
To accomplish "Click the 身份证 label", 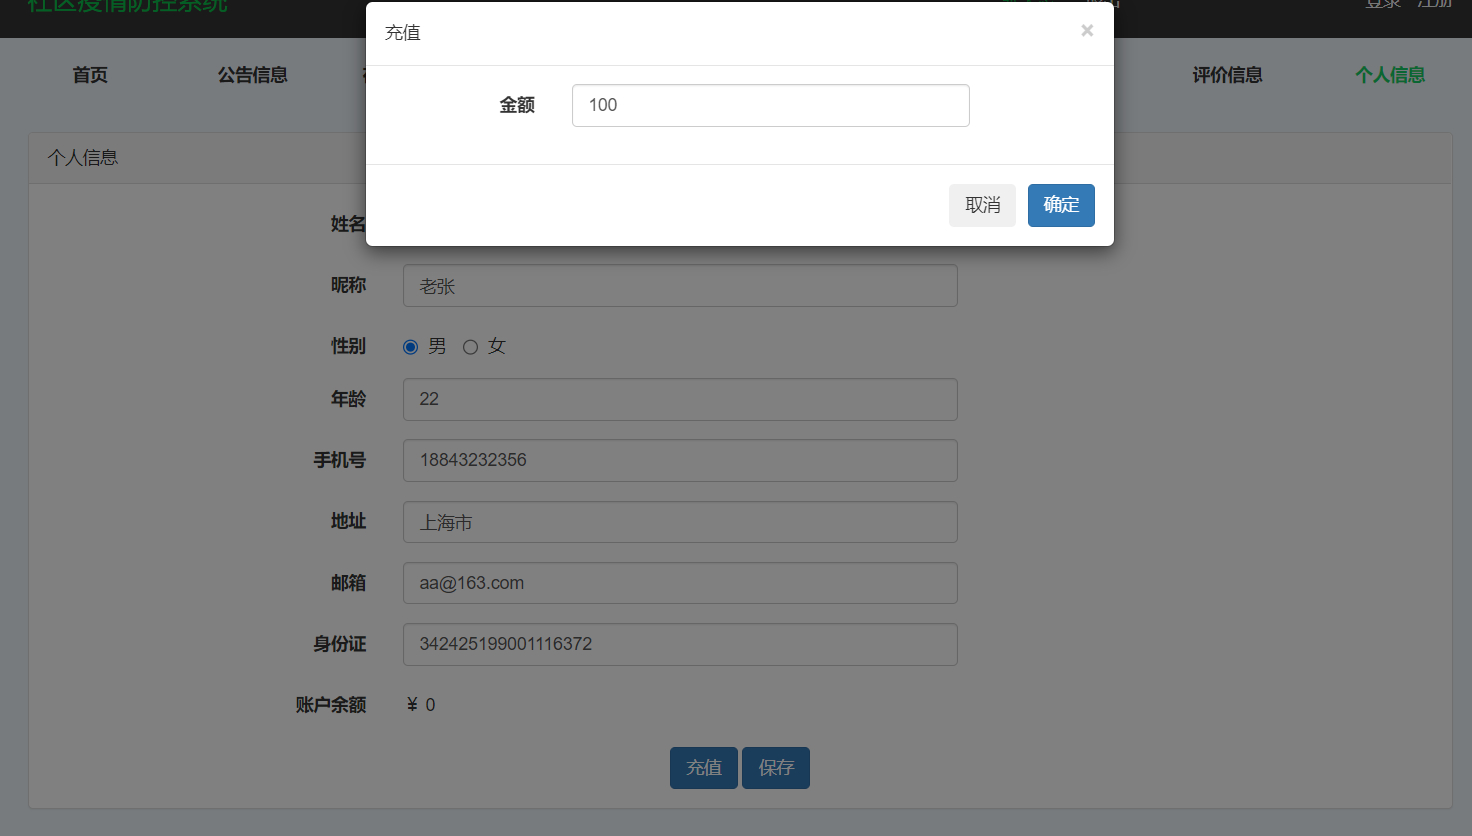I will 340,644.
